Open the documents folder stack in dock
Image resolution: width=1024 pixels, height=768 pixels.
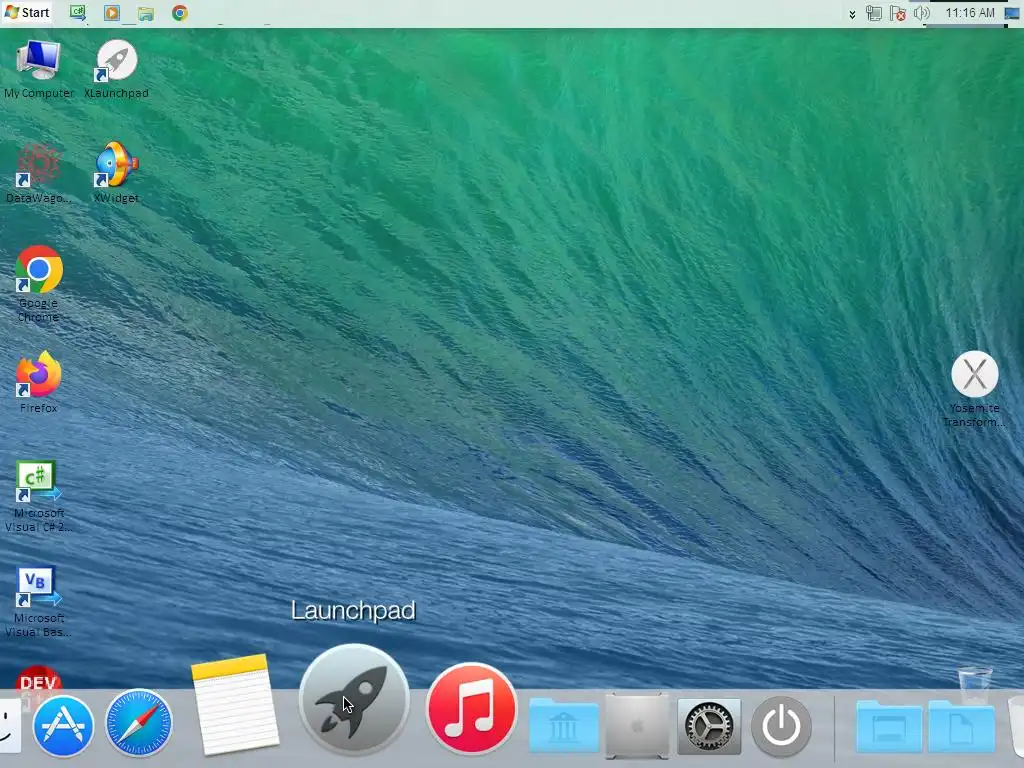pyautogui.click(x=961, y=726)
